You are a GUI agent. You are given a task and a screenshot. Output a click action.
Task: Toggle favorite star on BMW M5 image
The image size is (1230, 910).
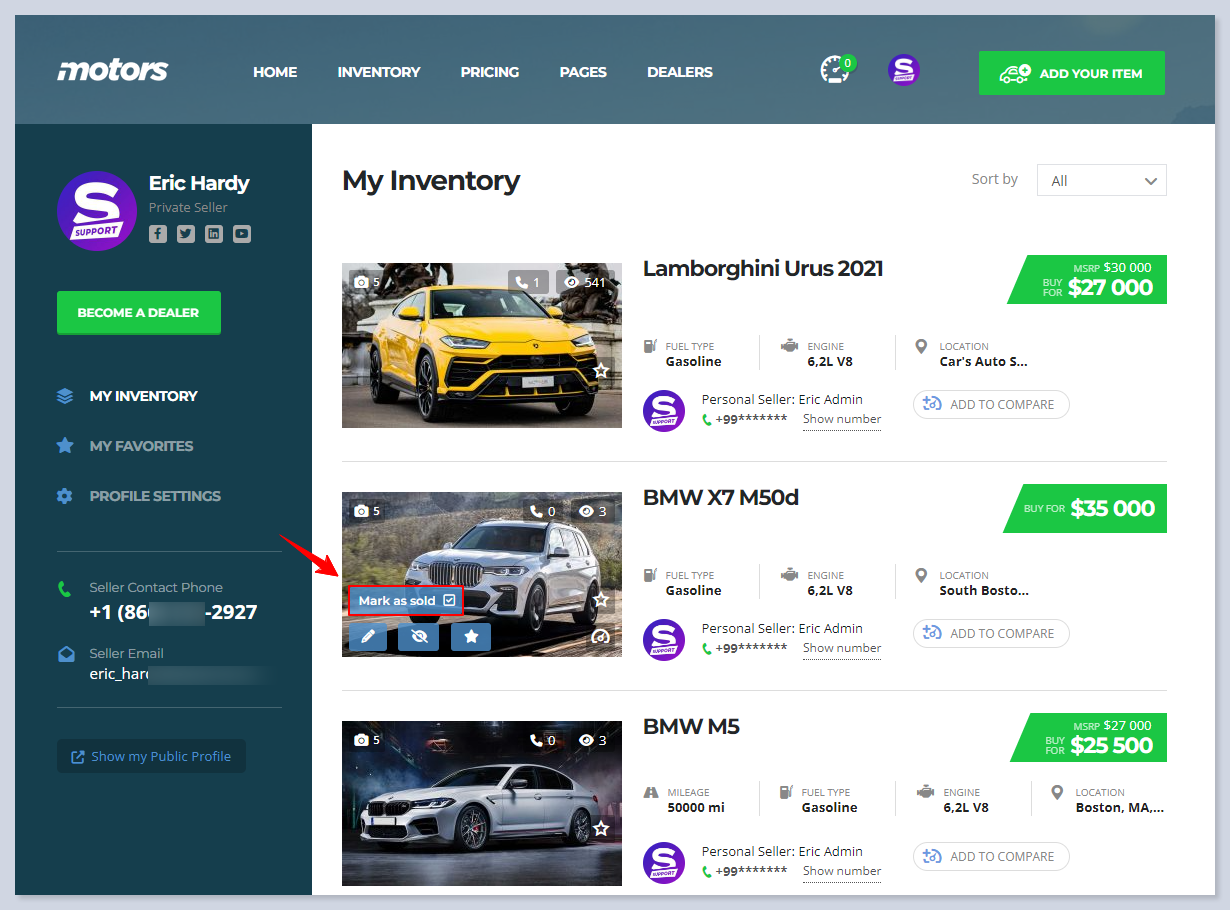coord(601,828)
